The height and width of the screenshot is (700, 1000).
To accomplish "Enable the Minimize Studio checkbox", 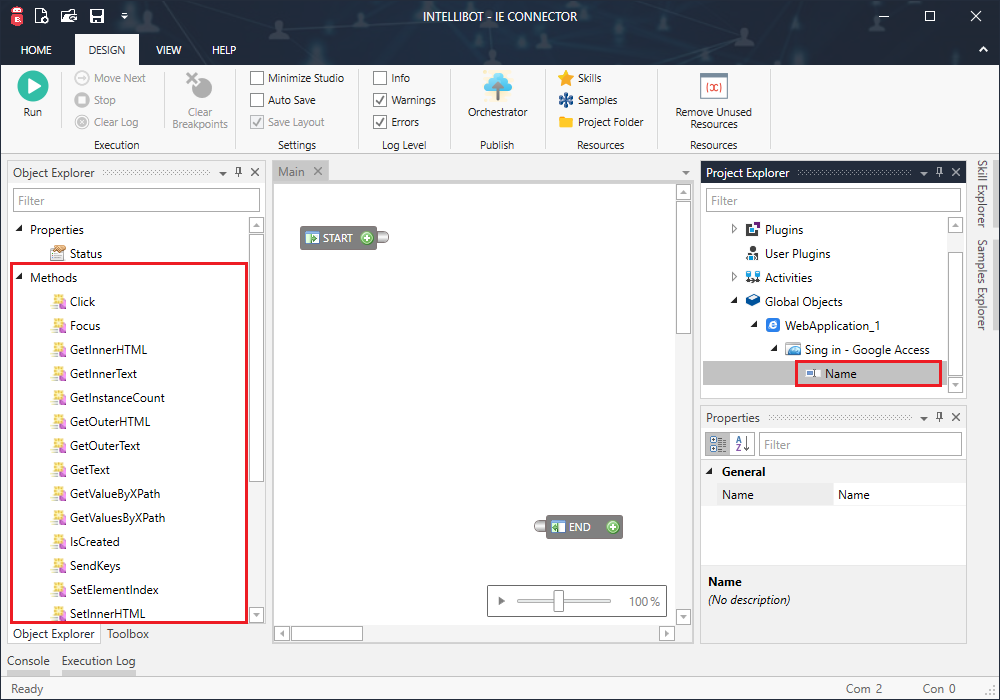I will pyautogui.click(x=256, y=77).
